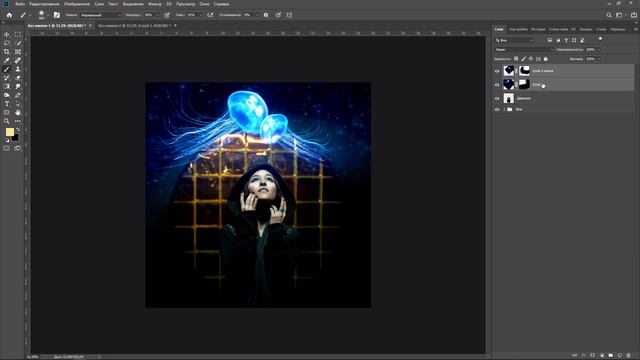Select the Type tool in toolbox
The height and width of the screenshot is (360, 640).
coord(7,104)
